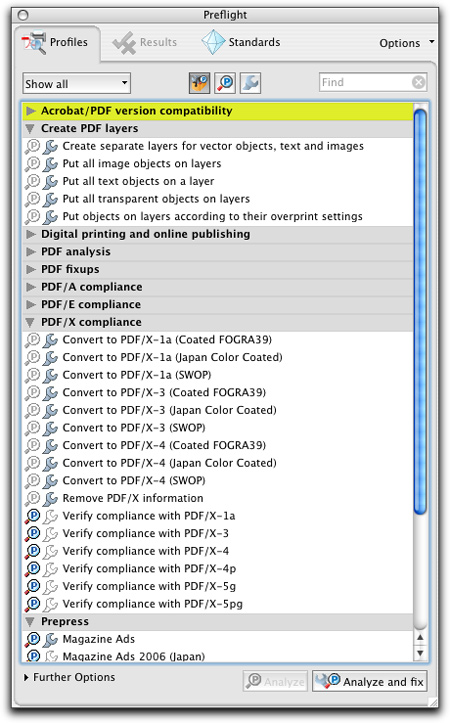Select the single fixups wrench icon
This screenshot has width=450, height=723.
coord(250,83)
